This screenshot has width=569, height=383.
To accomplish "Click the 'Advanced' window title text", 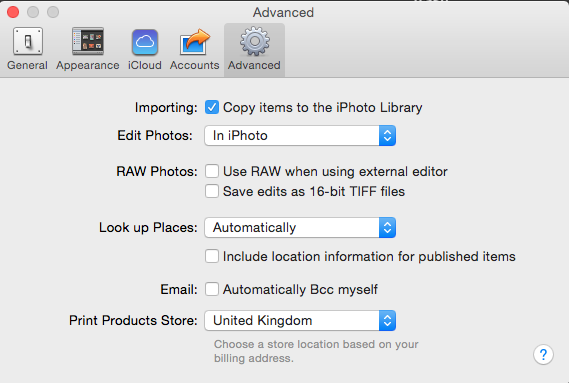I will pyautogui.click(x=283, y=12).
